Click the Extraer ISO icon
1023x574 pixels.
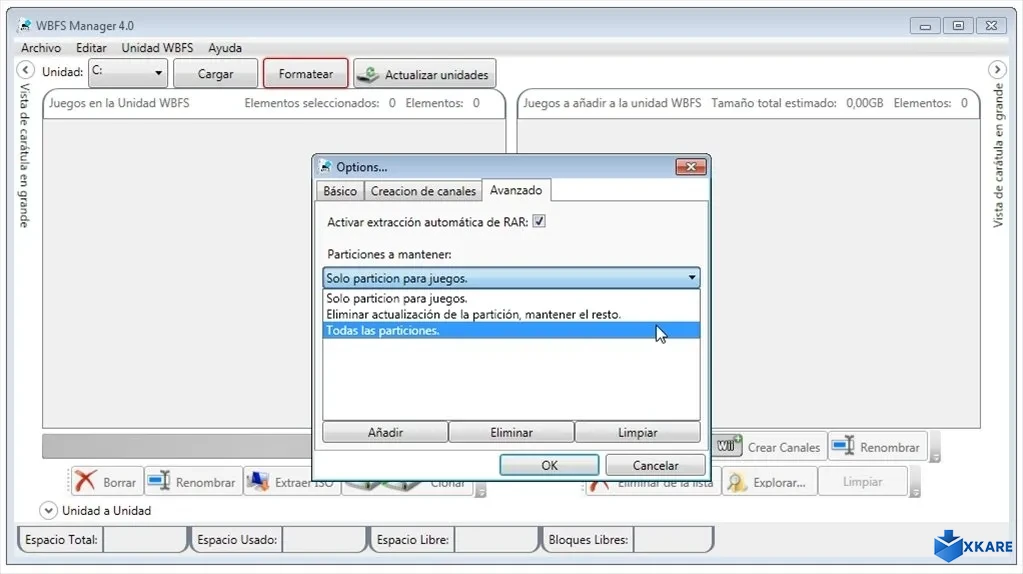258,481
